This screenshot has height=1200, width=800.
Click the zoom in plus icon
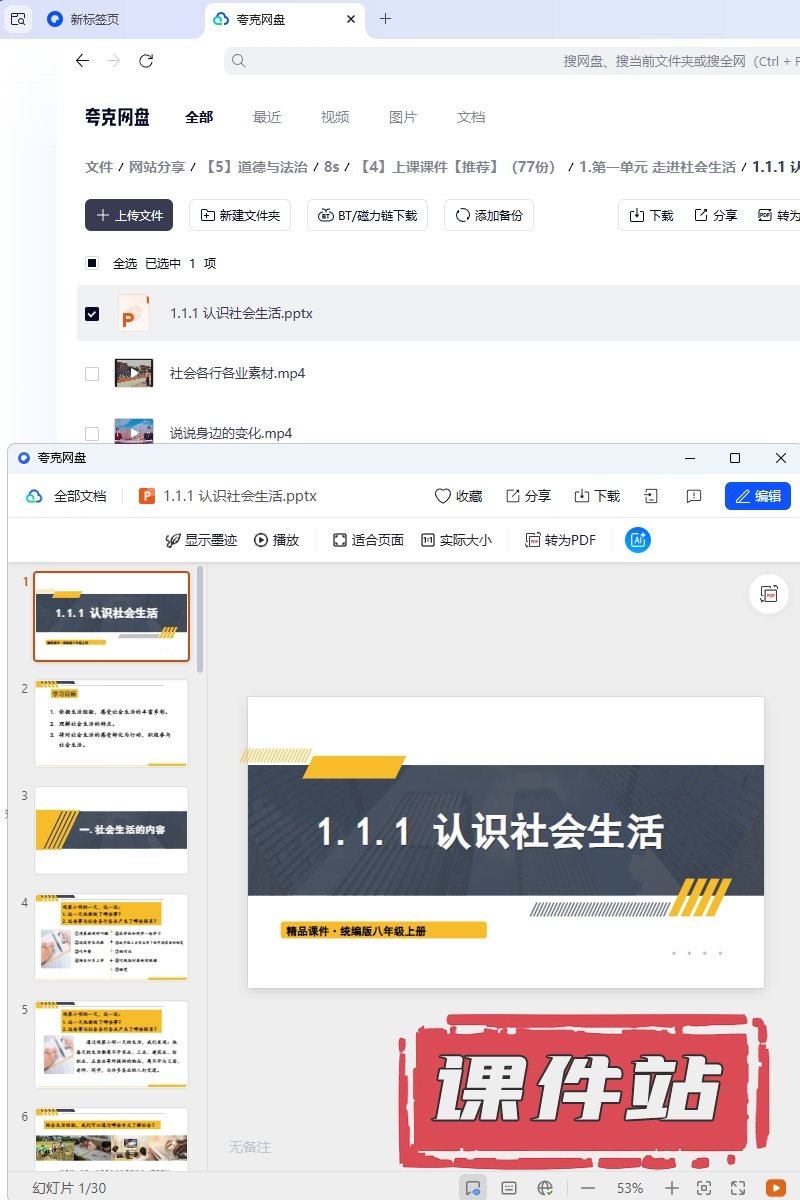[x=672, y=1187]
